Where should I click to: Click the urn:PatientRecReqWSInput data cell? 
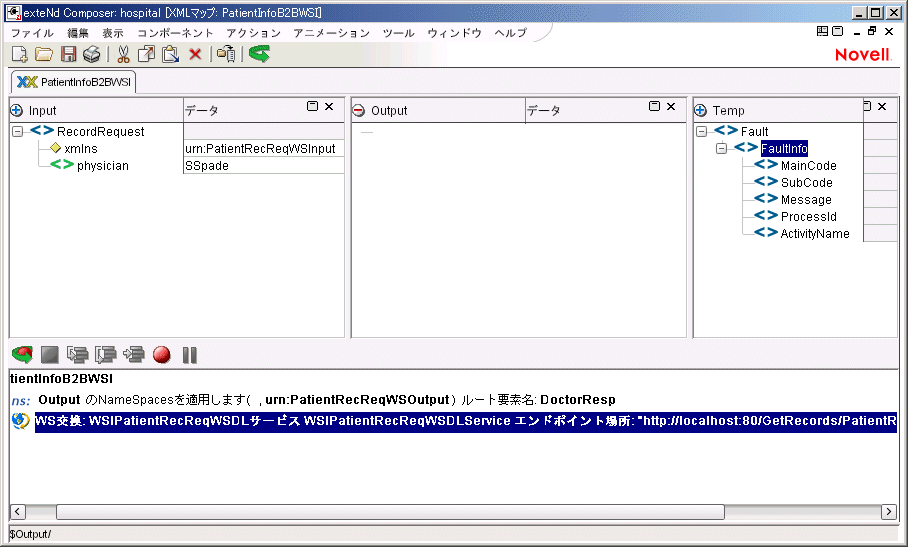point(263,149)
